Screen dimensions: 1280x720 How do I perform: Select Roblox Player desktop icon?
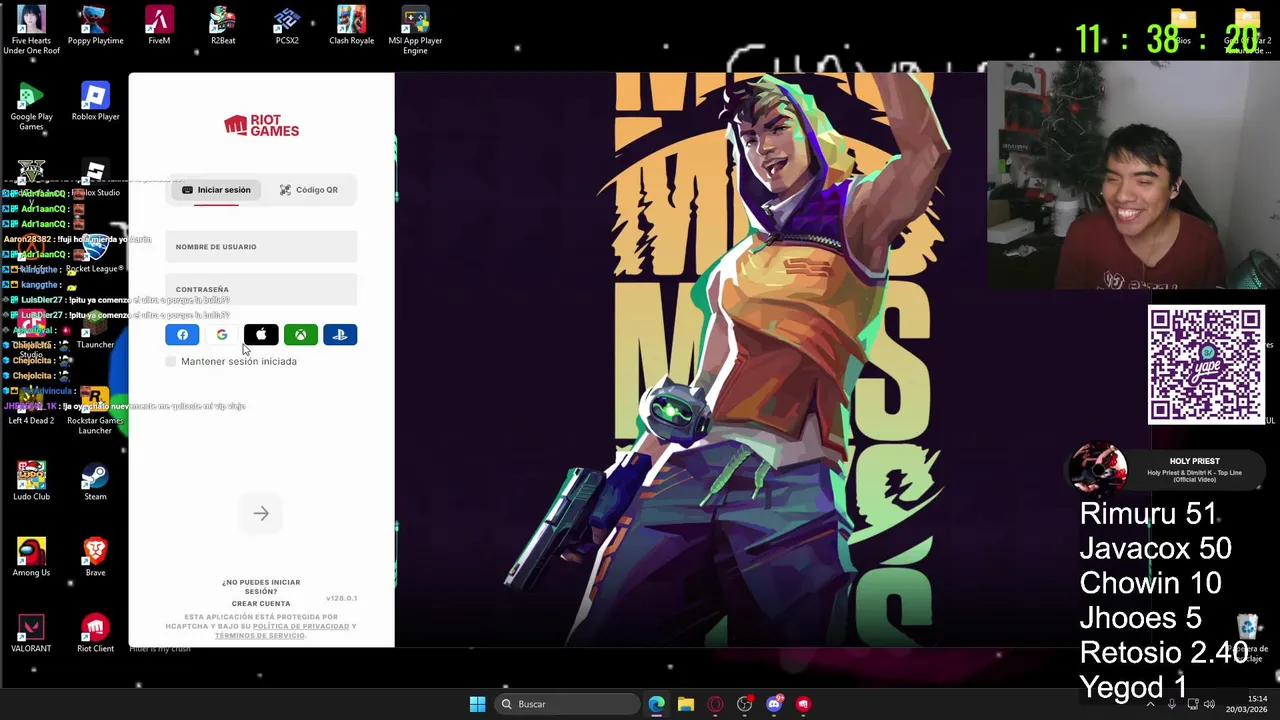coord(95,102)
